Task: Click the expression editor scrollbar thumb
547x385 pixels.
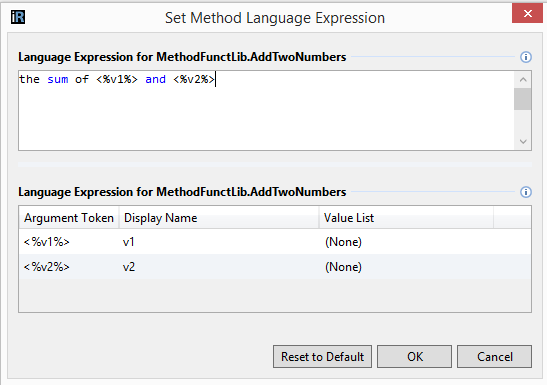Action: click(523, 99)
